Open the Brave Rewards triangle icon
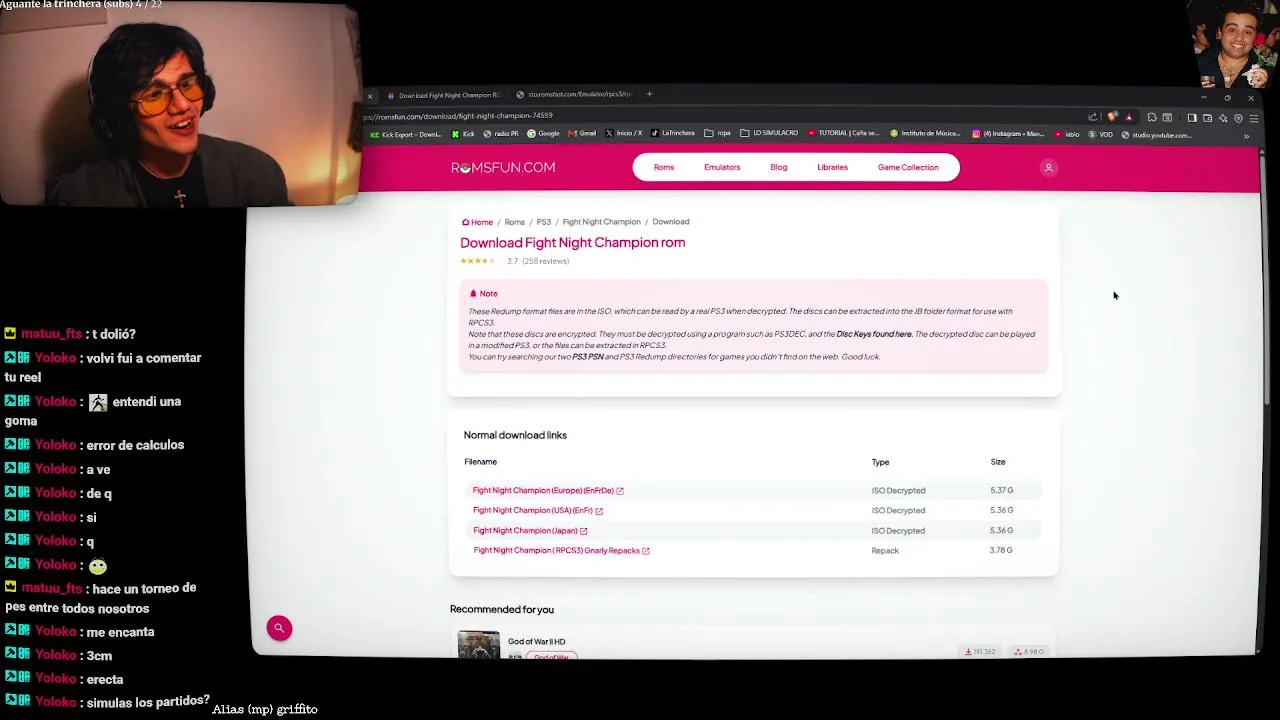Viewport: 1280px width, 720px height. pyautogui.click(x=1129, y=117)
